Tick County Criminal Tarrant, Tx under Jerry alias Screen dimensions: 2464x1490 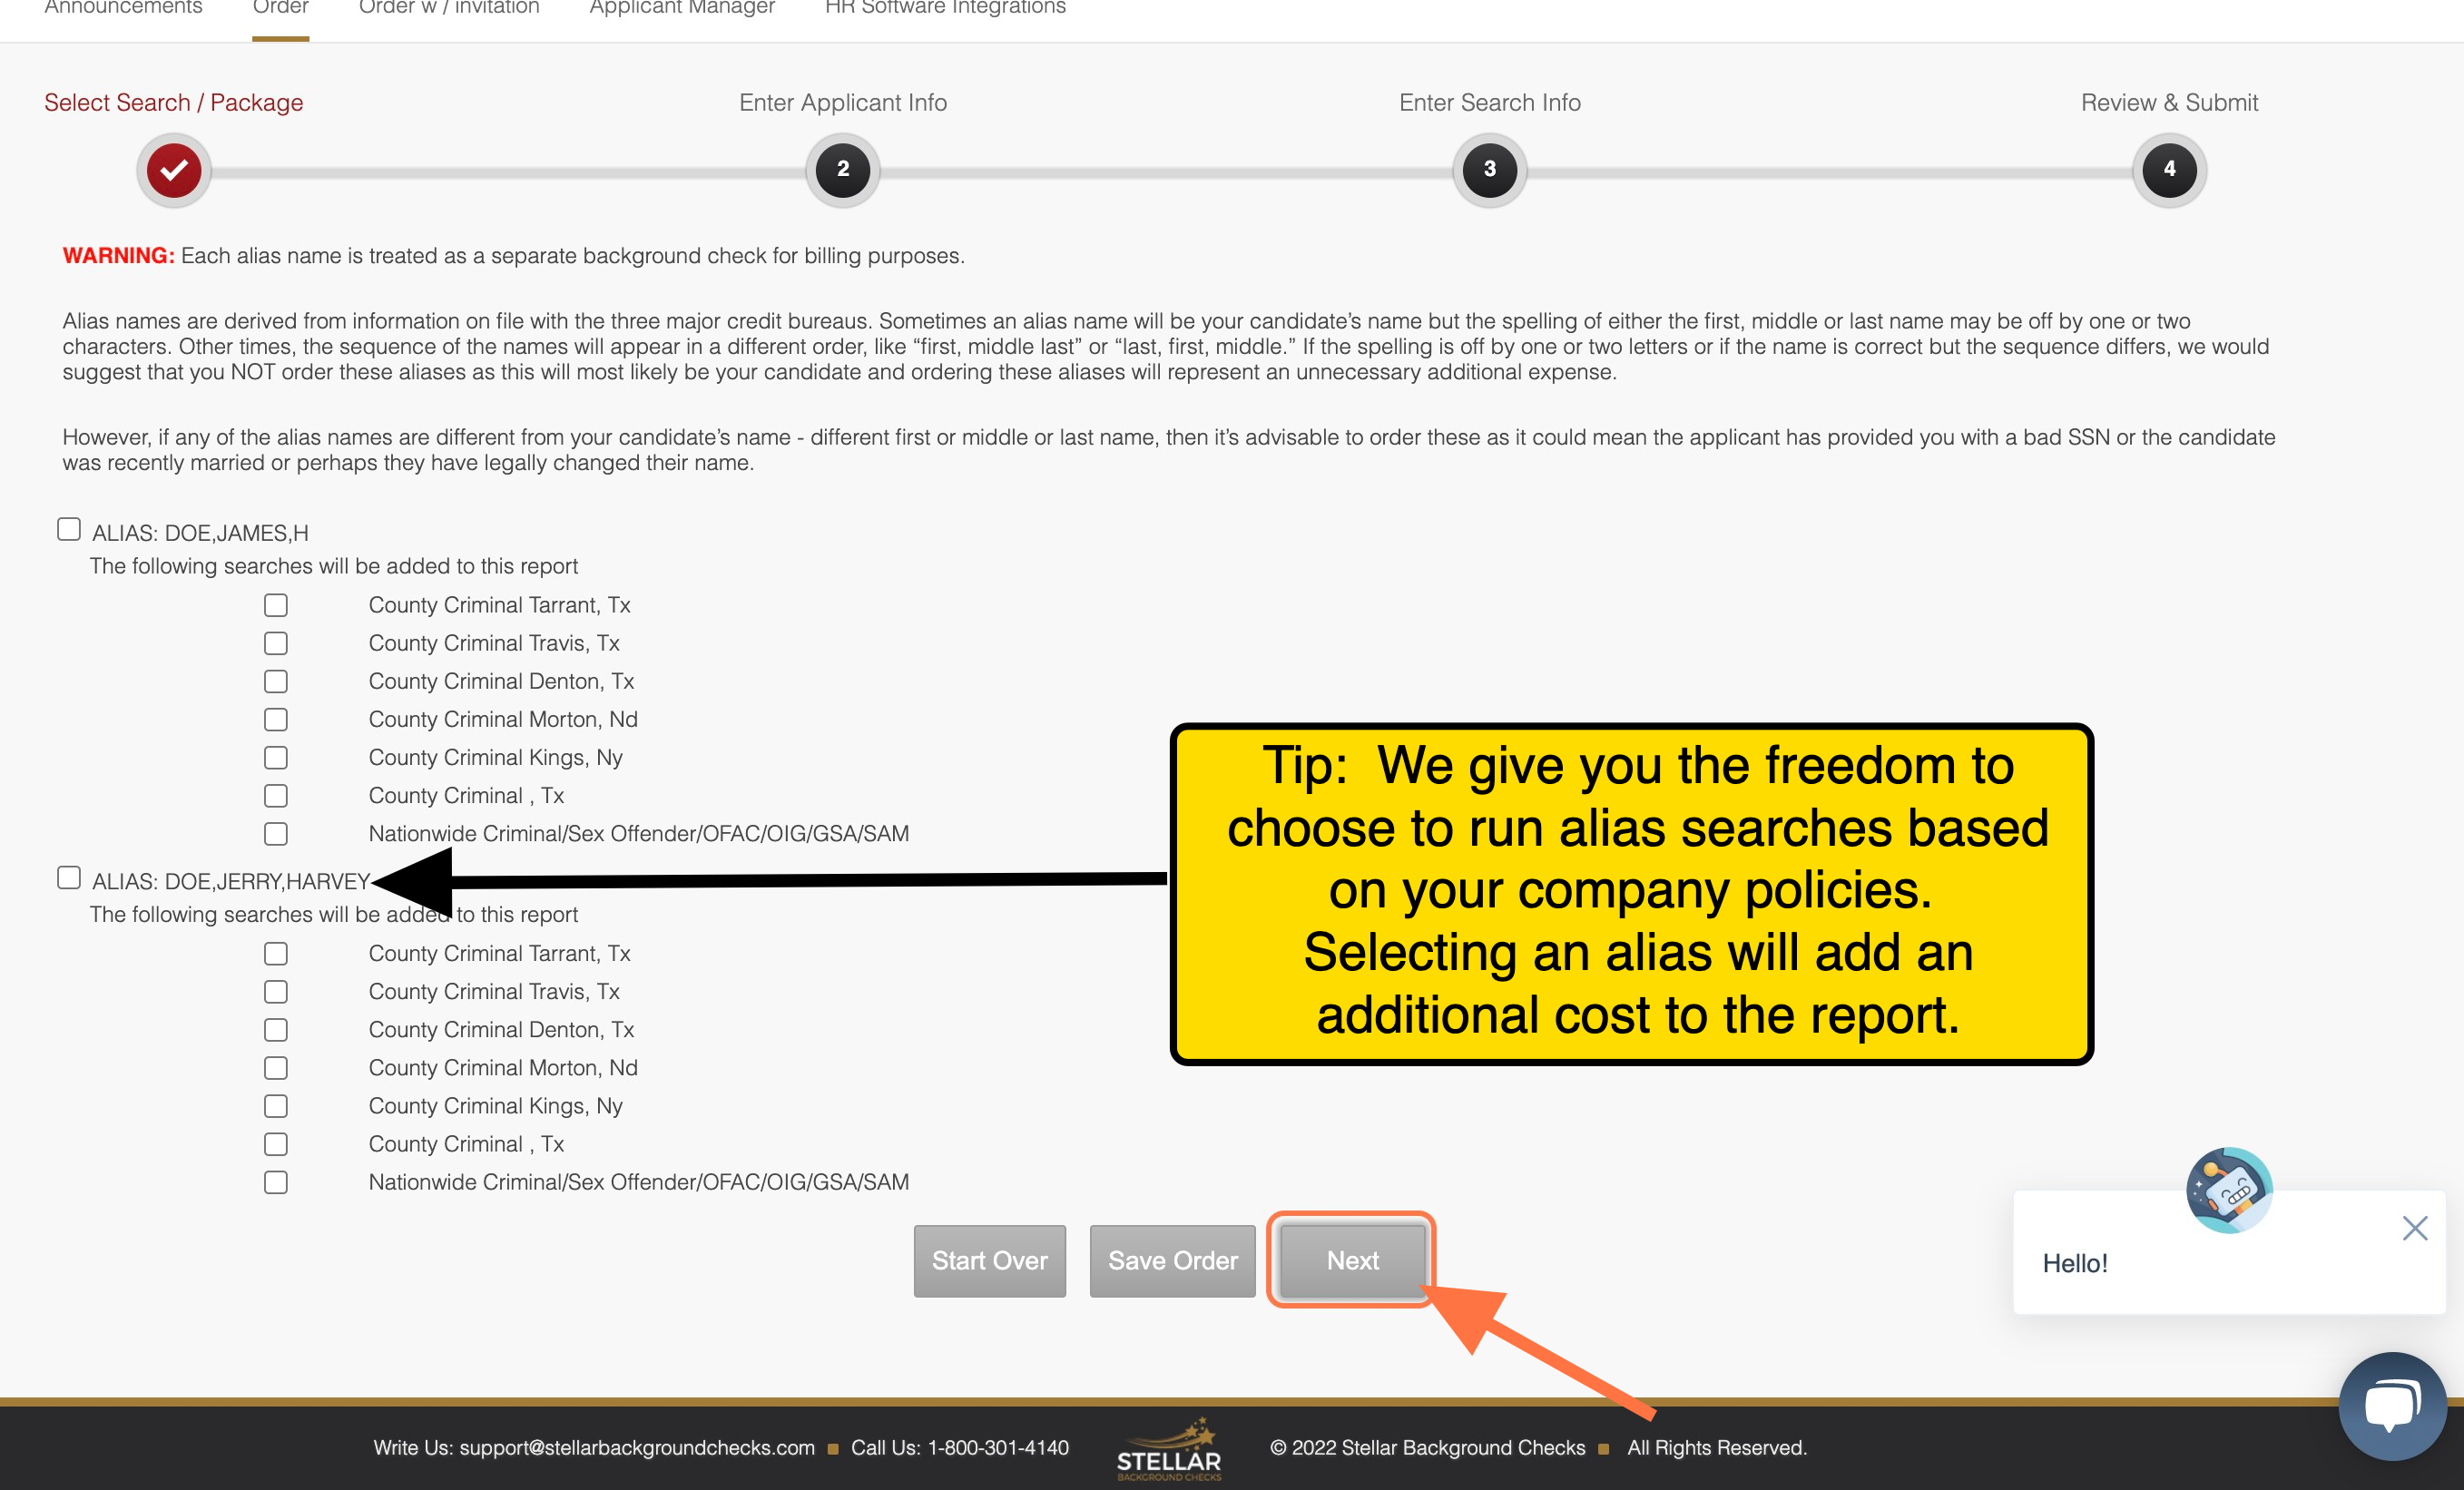pos(276,954)
